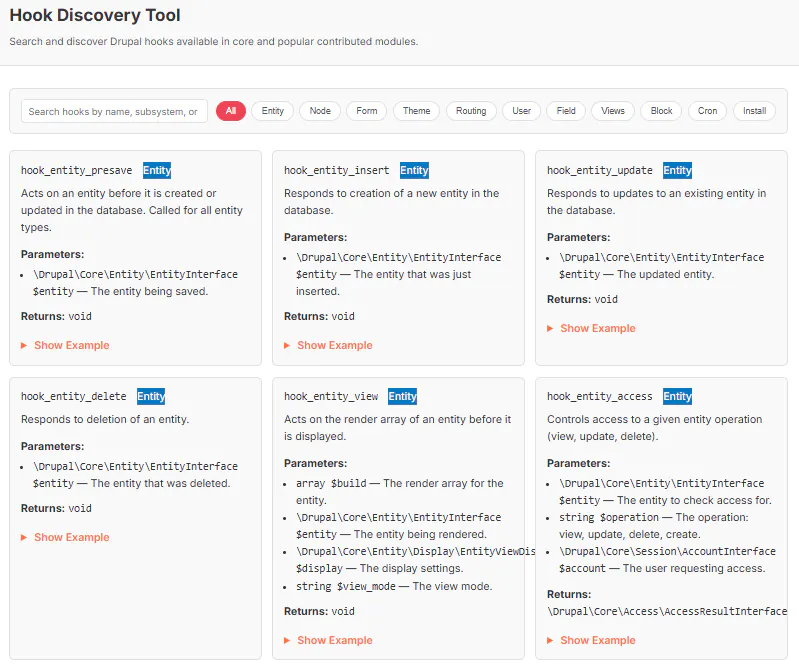The height and width of the screenshot is (665, 799).
Task: Click Entity badge on hook_entity_access card
Action: (677, 396)
